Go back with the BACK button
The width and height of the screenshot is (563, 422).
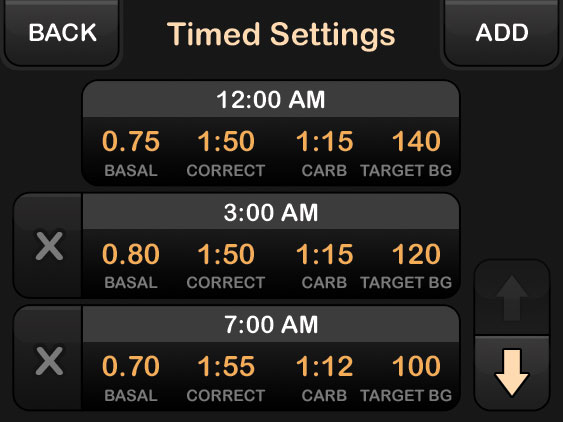click(62, 32)
